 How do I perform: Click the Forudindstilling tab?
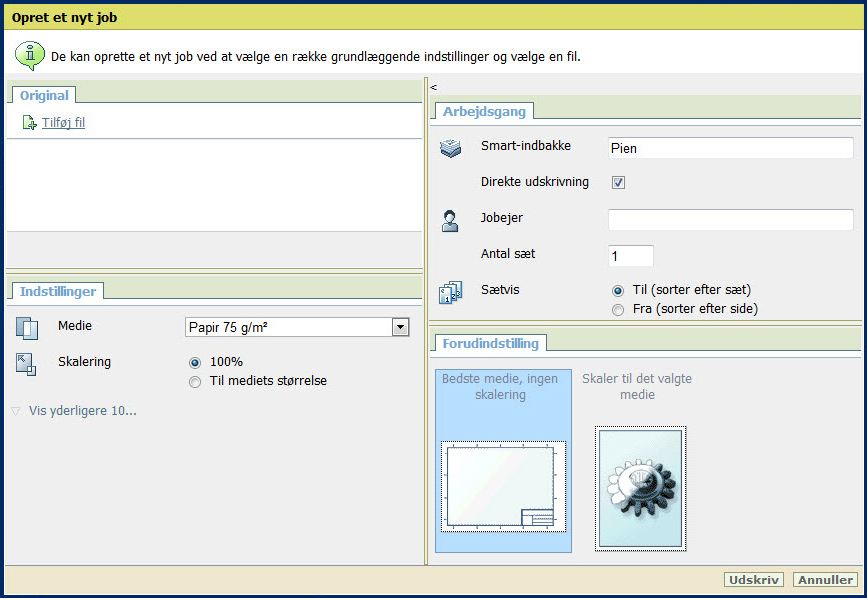pyautogui.click(x=490, y=343)
